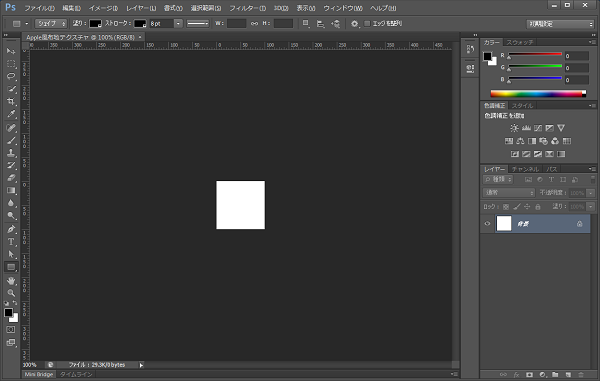
Task: Toggle lock image pixels
Action: pos(517,207)
